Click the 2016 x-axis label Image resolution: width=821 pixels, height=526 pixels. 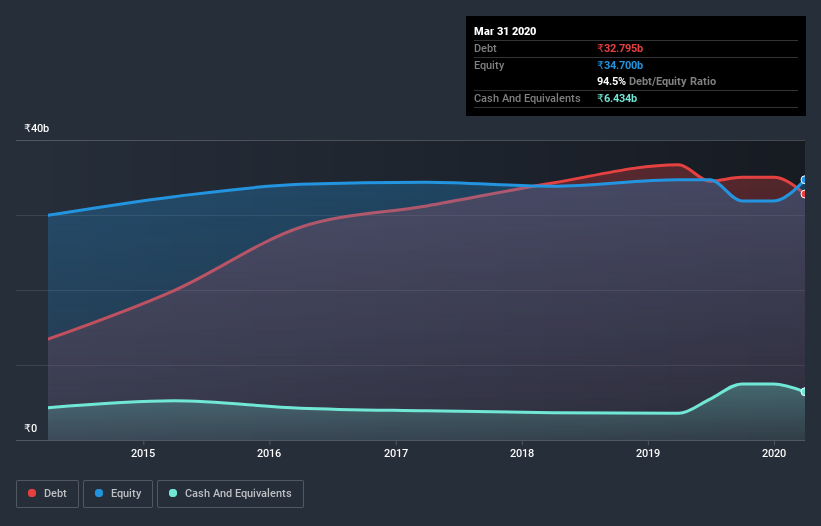[269, 453]
